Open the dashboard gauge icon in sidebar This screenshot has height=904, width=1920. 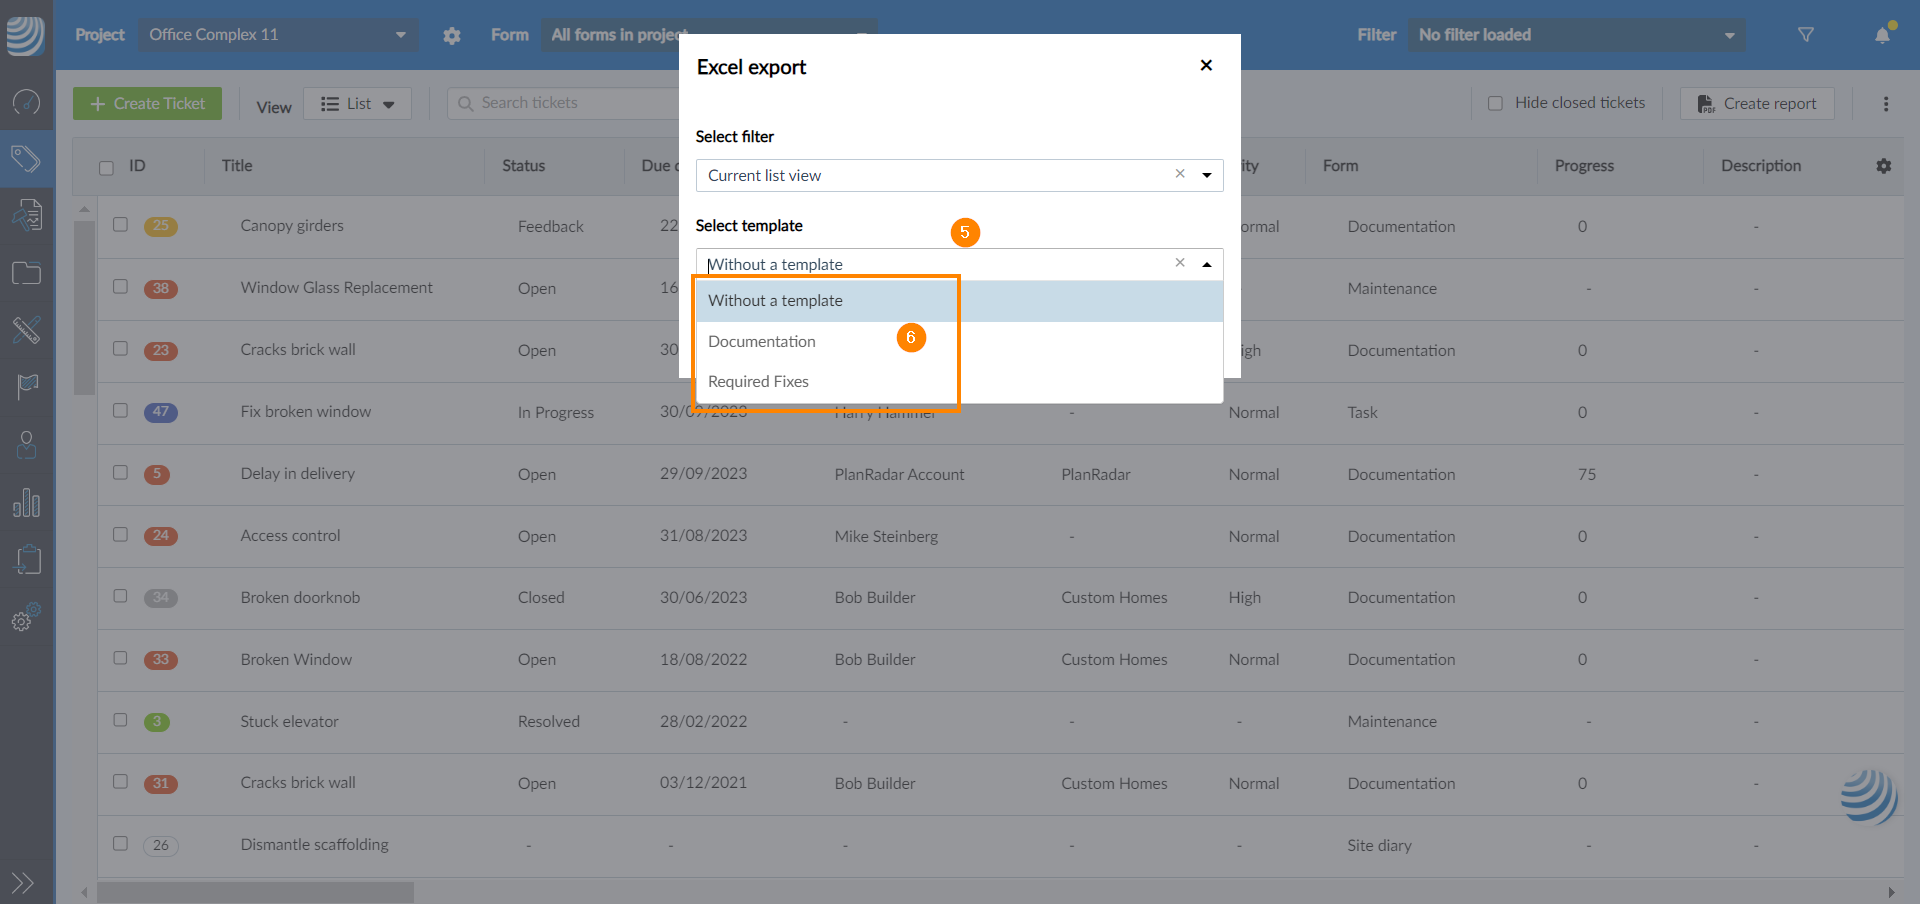26,101
